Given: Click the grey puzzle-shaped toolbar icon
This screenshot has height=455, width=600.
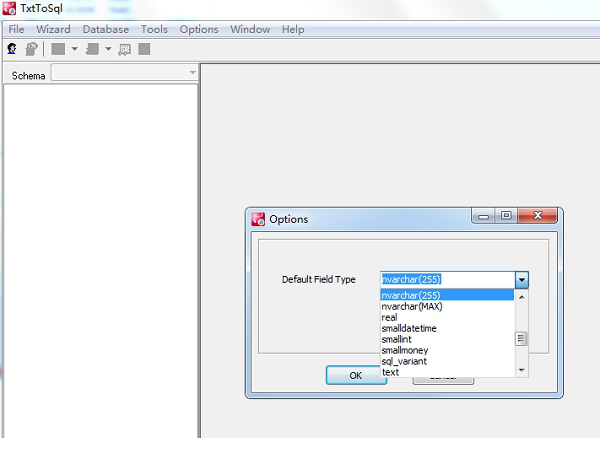Looking at the screenshot, I should click(x=92, y=49).
